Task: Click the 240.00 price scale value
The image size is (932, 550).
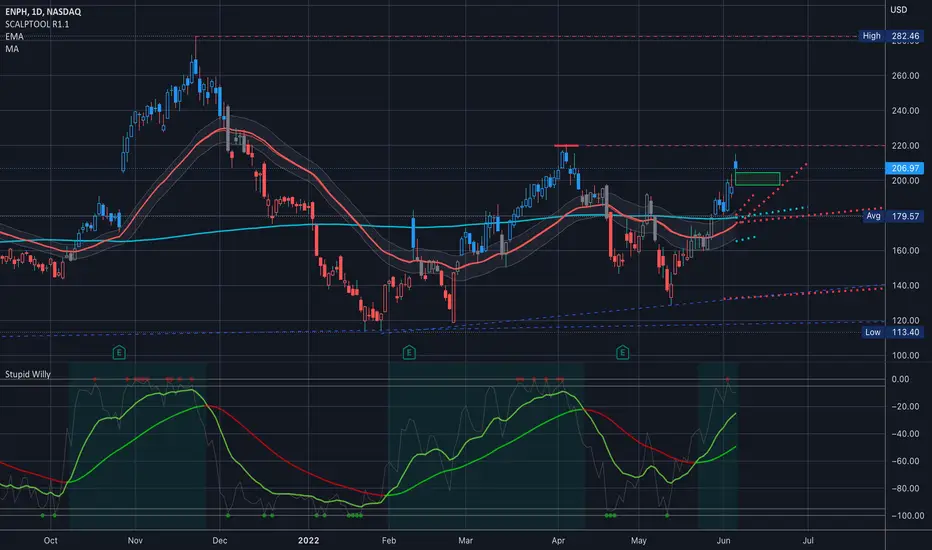Action: (905, 111)
